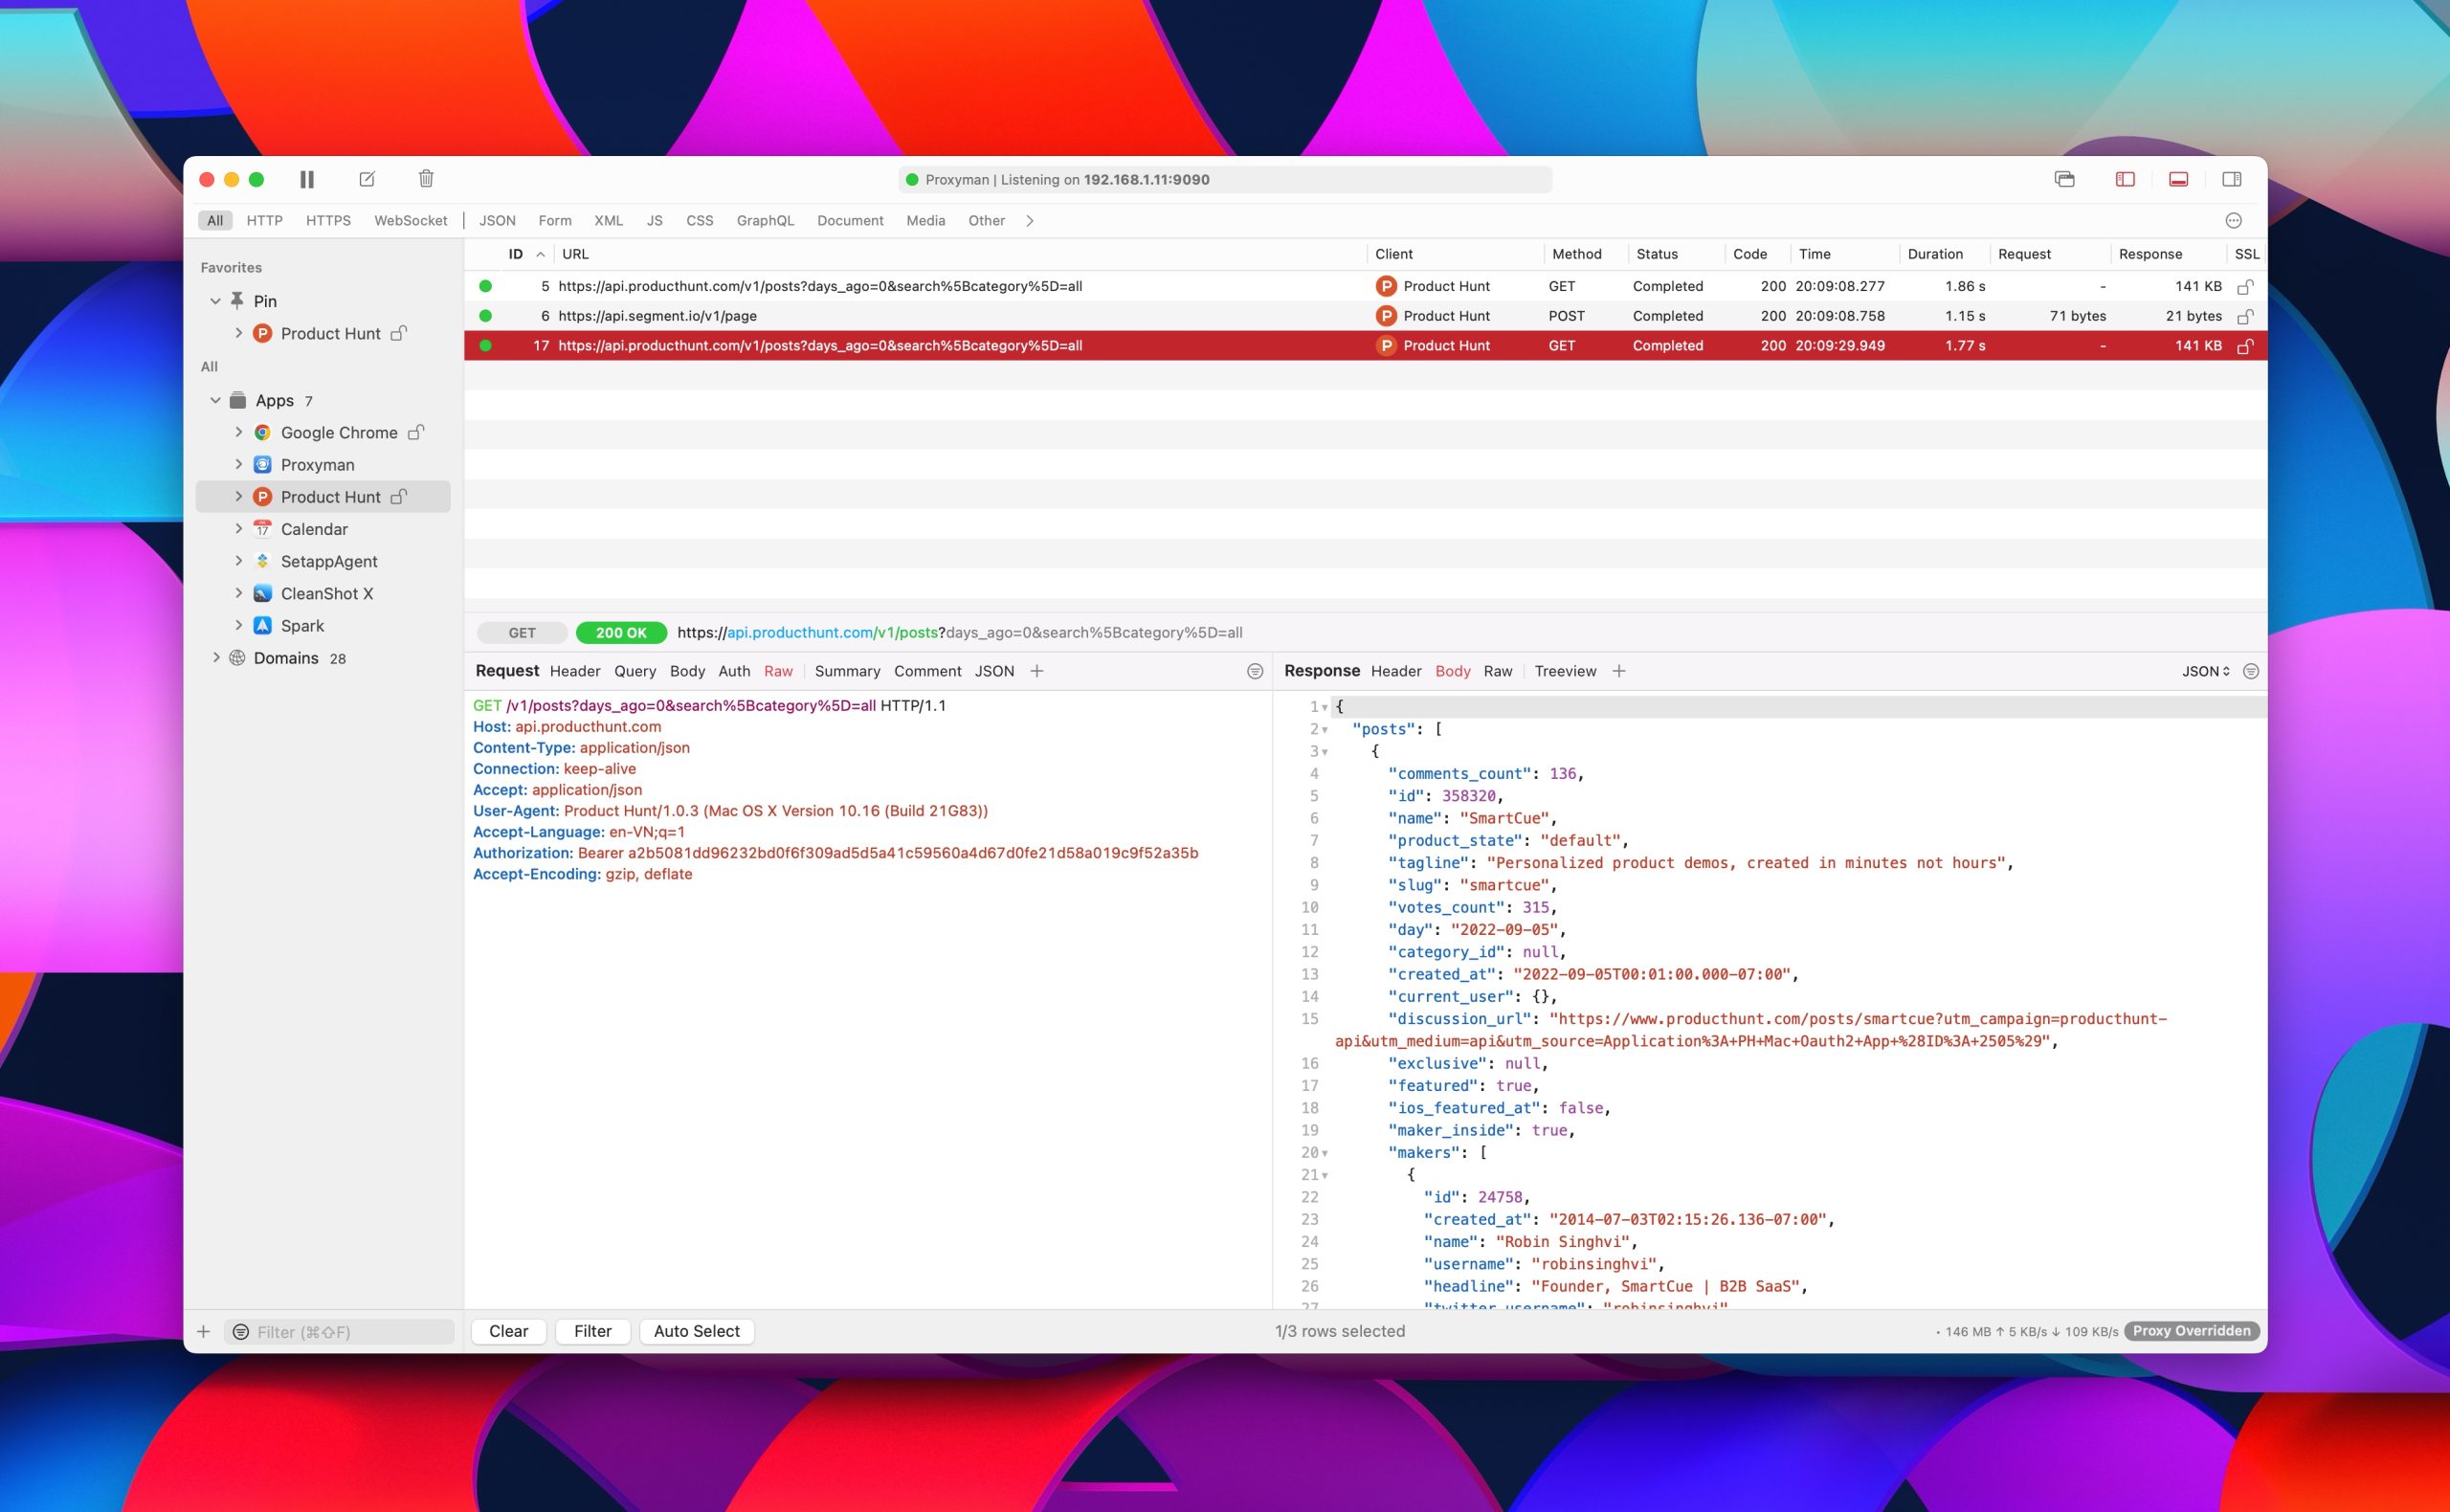Click the trash/clear icon in toolbar
Viewport: 2450px width, 1512px height.
[425, 179]
